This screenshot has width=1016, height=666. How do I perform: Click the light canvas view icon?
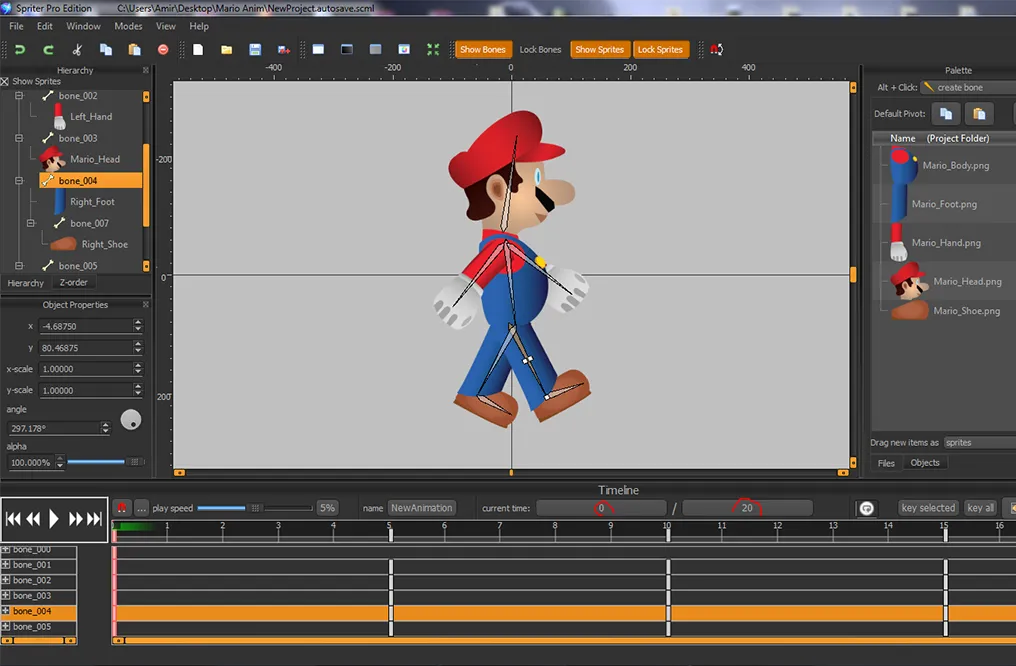click(318, 50)
